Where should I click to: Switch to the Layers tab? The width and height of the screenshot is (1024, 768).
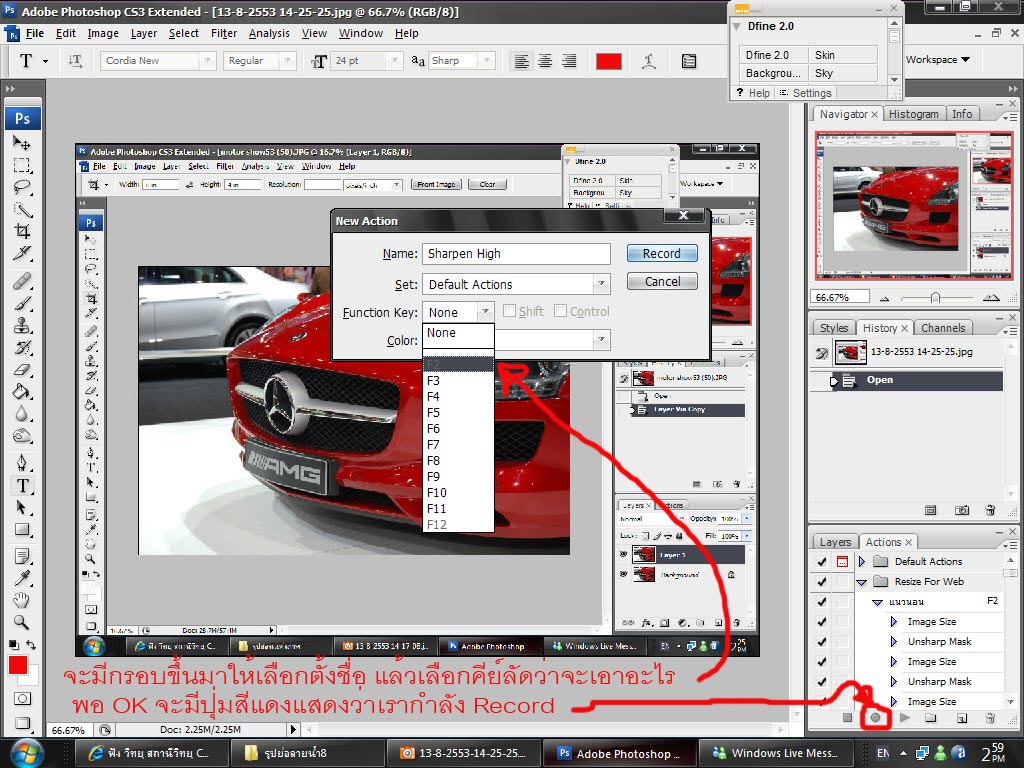(x=835, y=542)
